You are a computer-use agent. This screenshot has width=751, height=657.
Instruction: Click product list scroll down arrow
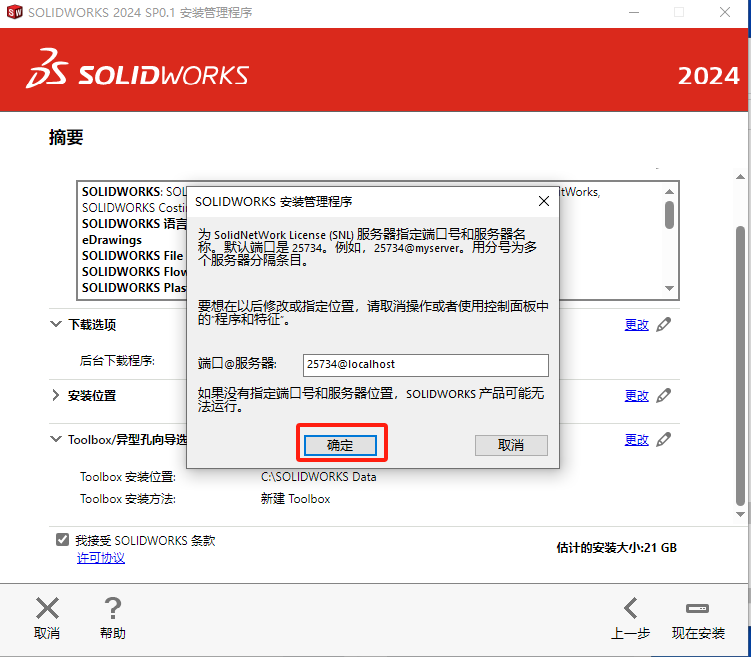[670, 288]
